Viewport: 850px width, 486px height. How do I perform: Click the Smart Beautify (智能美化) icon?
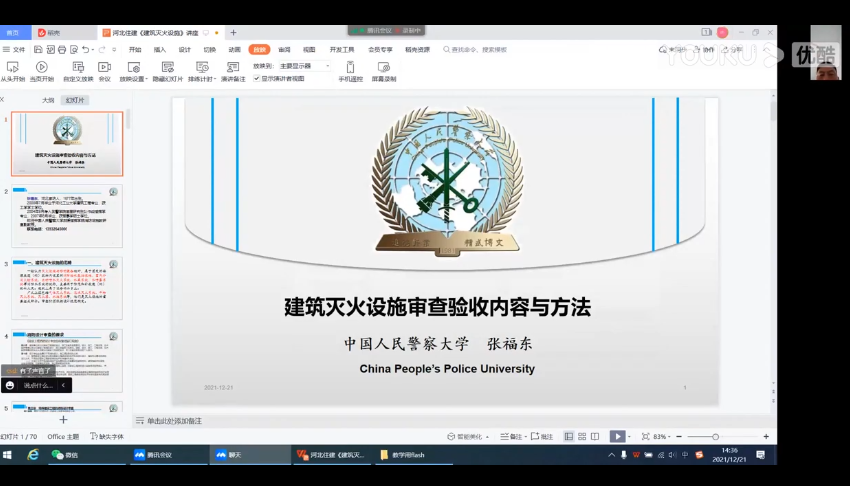click(451, 436)
